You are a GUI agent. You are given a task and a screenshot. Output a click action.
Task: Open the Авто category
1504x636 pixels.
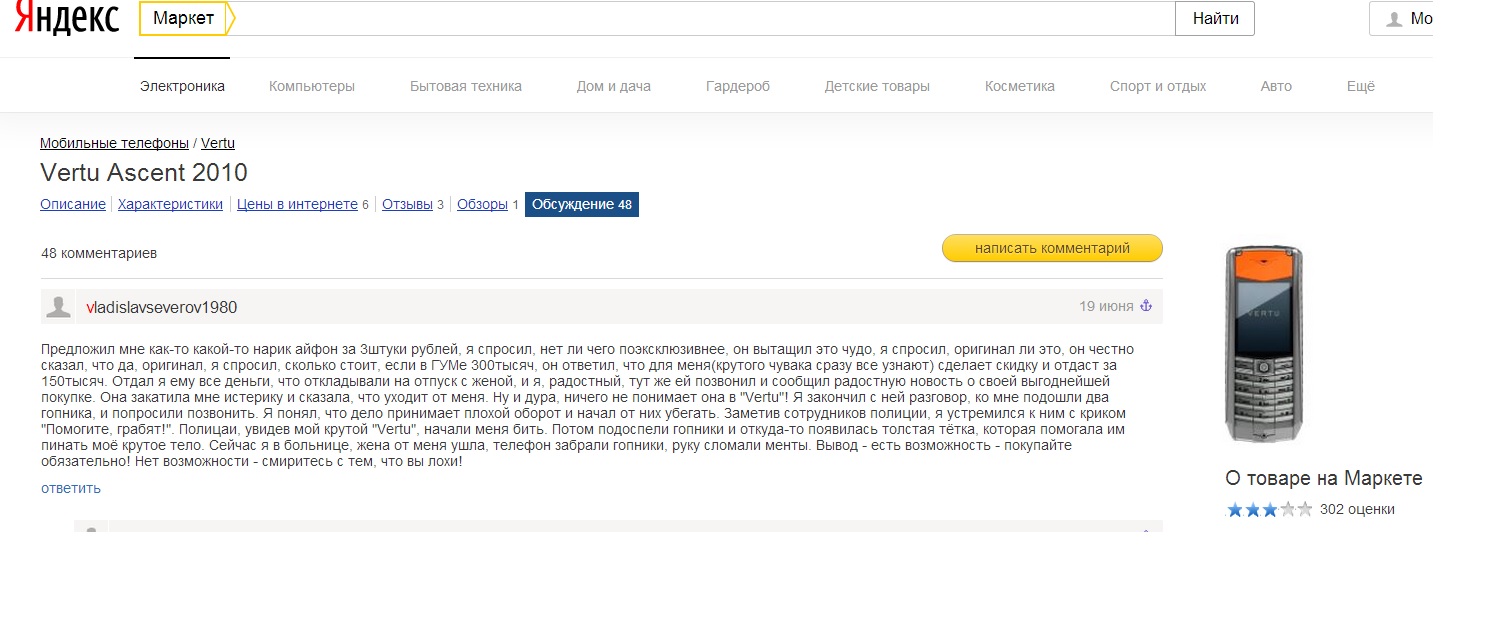point(1276,86)
